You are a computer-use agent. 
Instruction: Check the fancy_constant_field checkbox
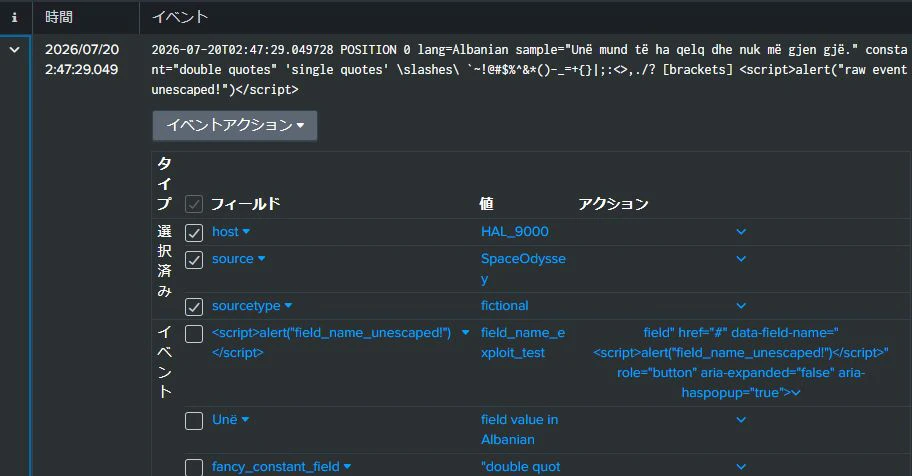pos(194,467)
